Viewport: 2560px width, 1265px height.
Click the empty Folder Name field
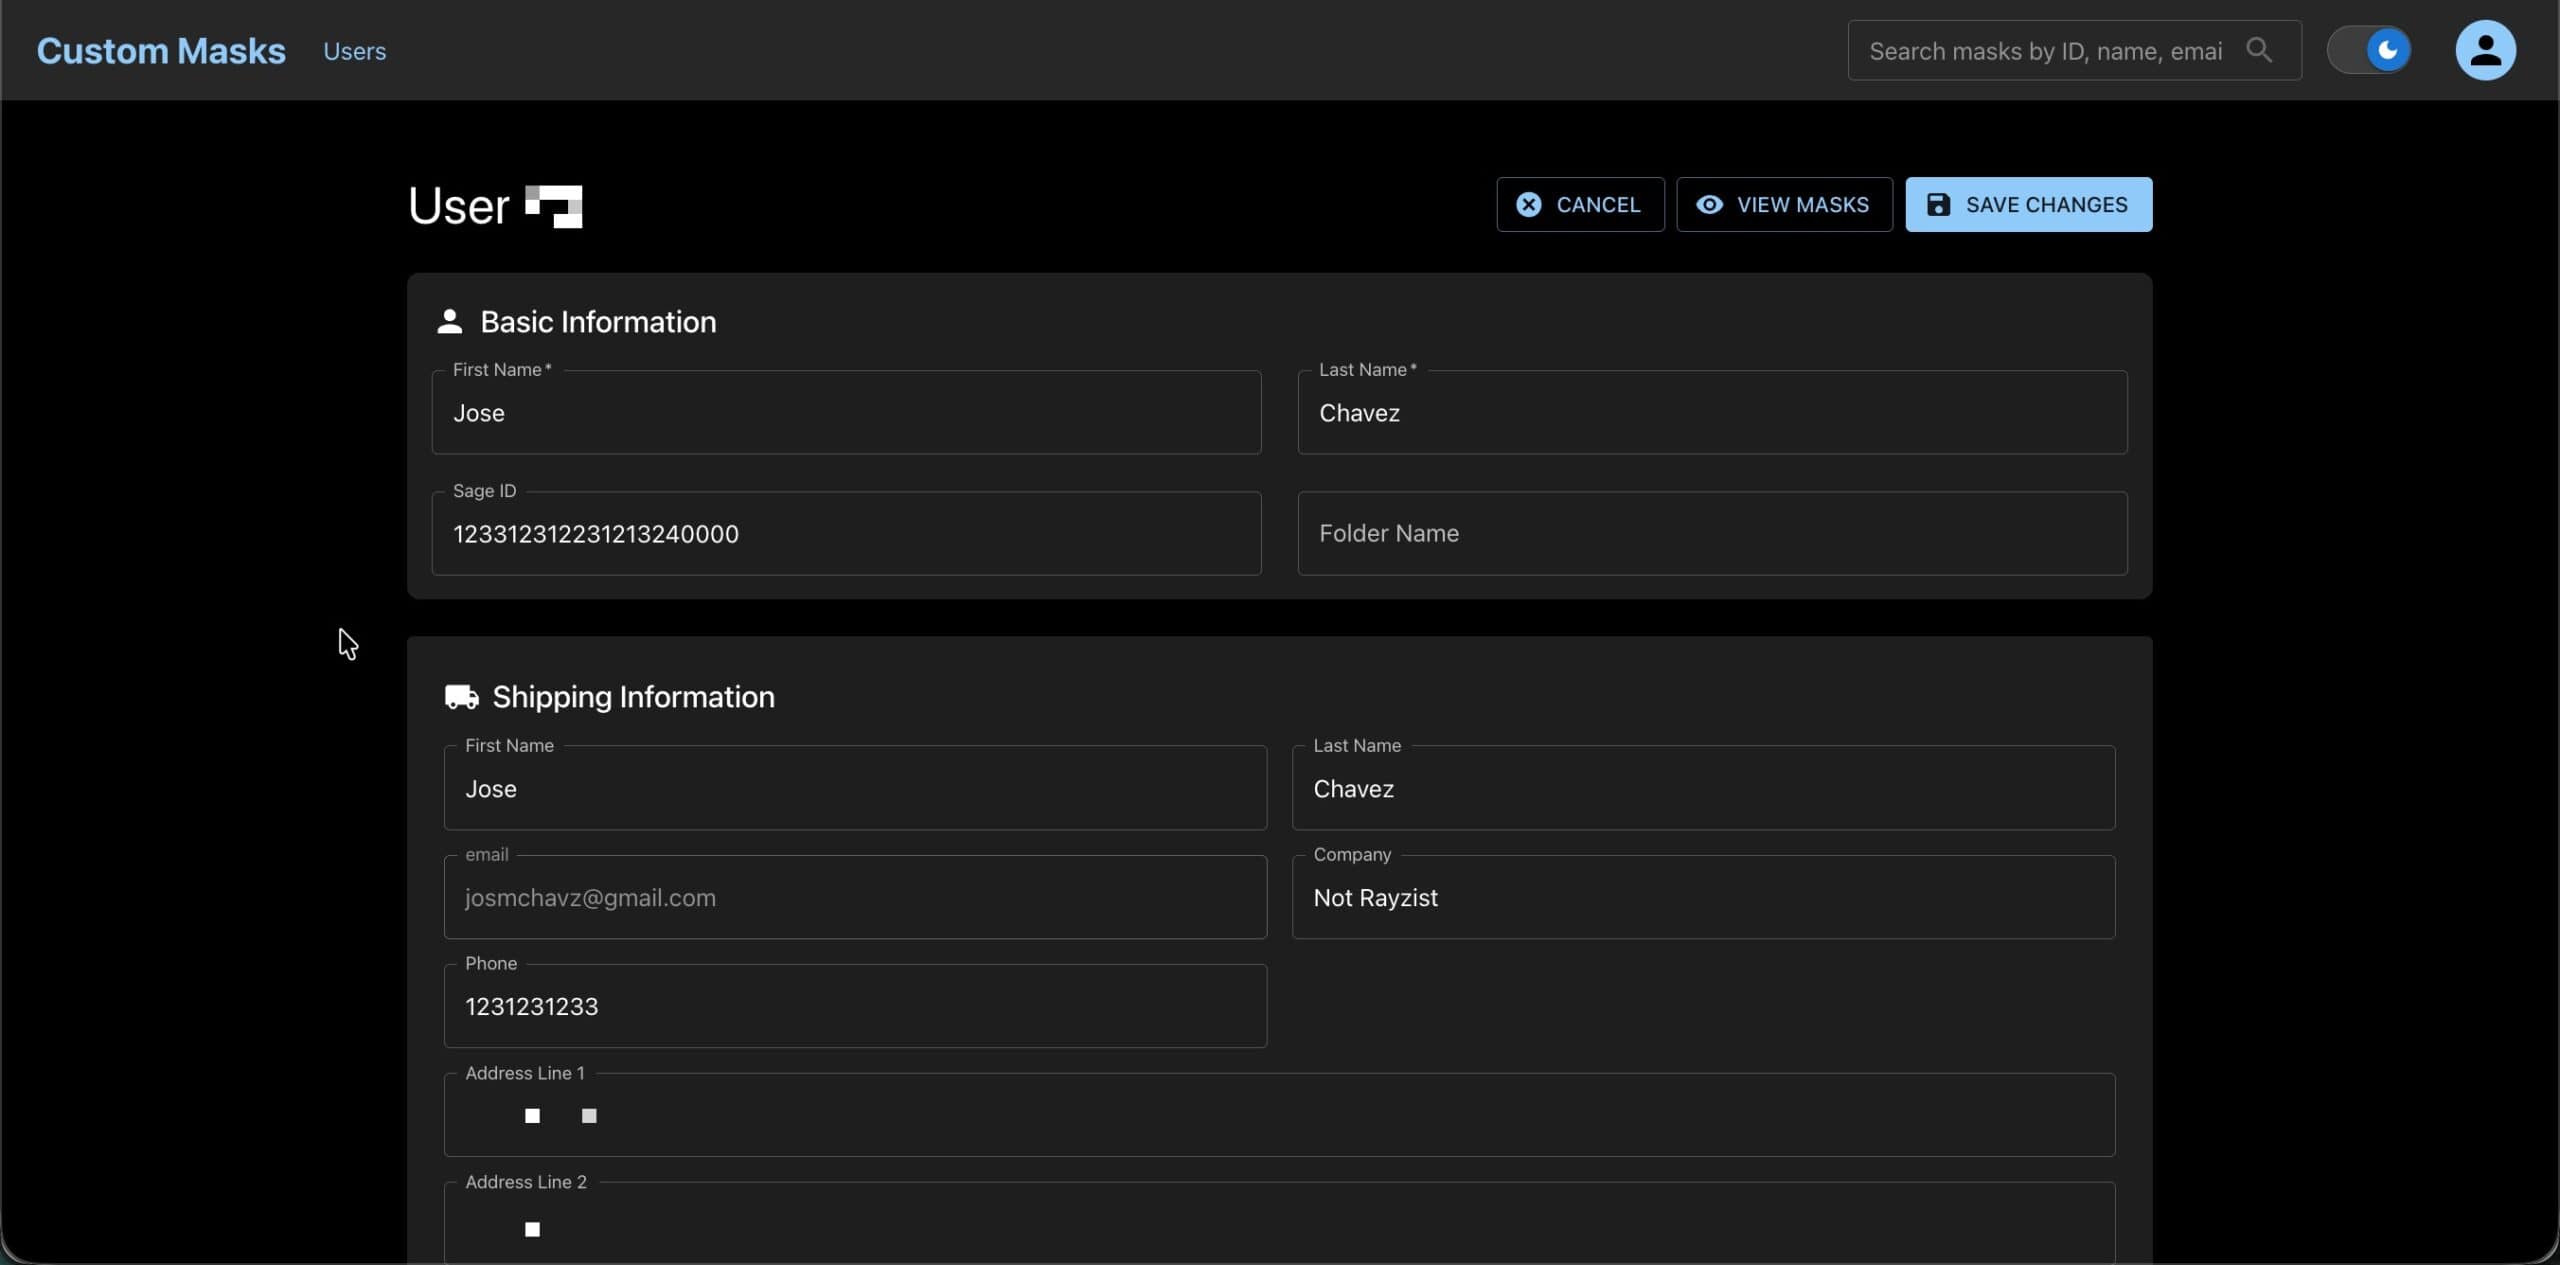[1711, 534]
